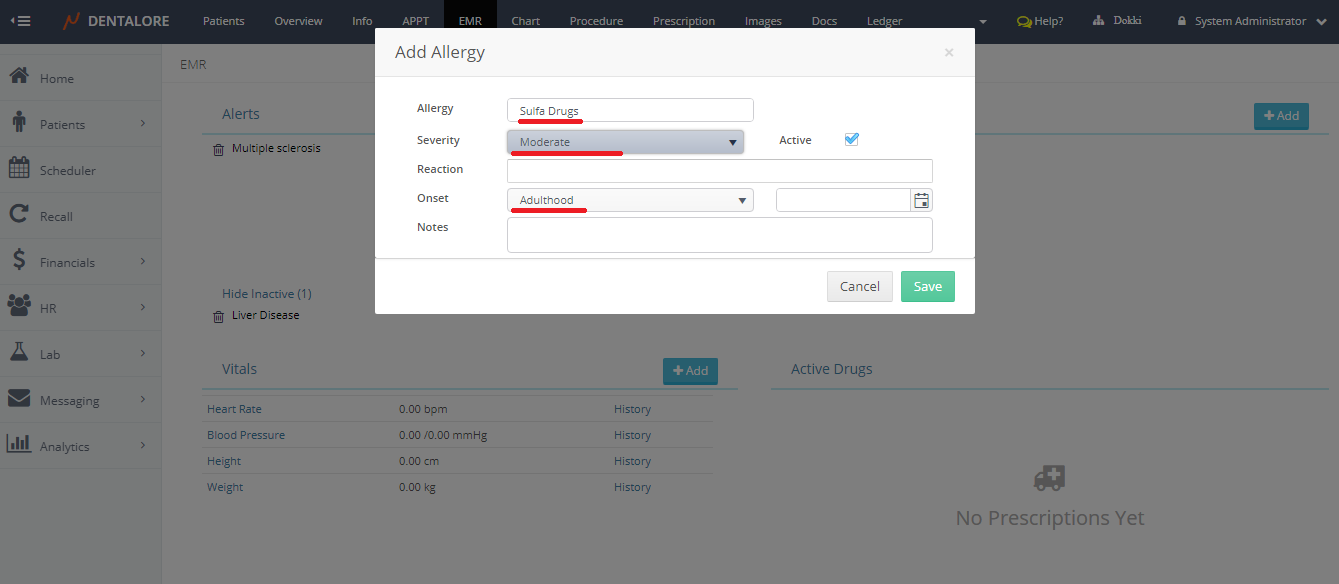Open the Severity dropdown showing Moderate
The width and height of the screenshot is (1339, 584).
point(625,142)
